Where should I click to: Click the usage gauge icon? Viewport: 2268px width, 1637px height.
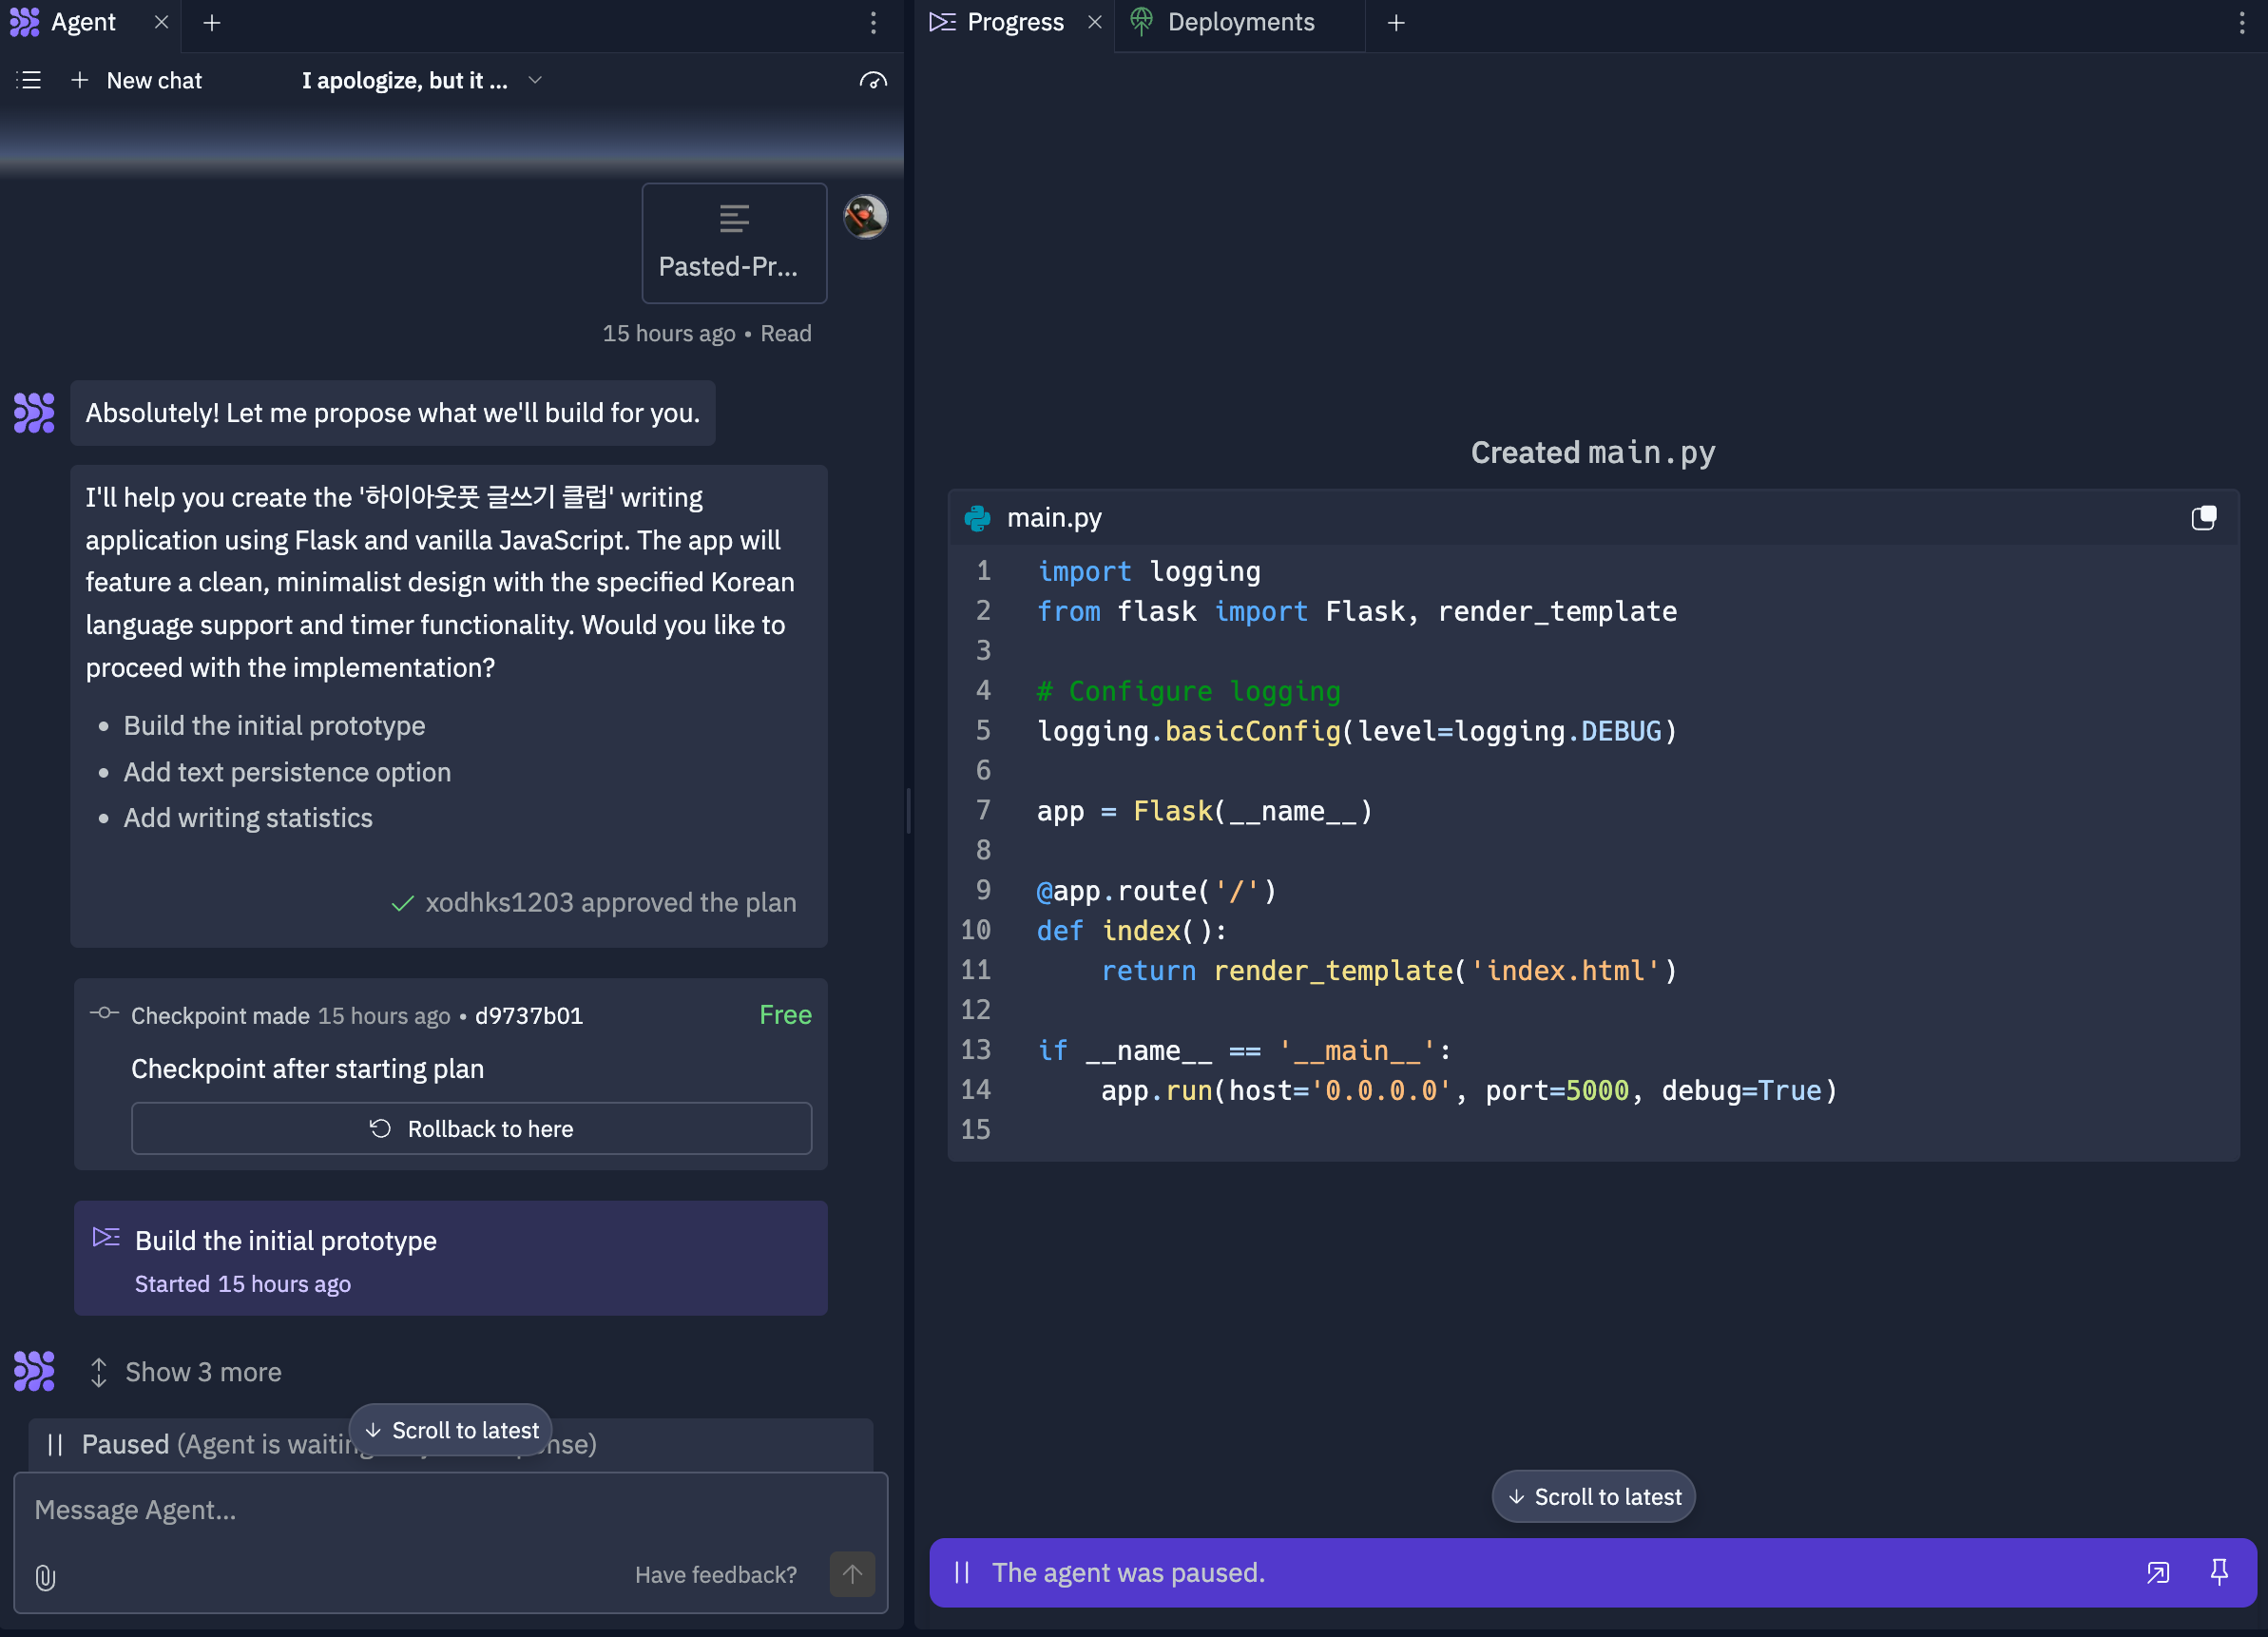click(873, 80)
